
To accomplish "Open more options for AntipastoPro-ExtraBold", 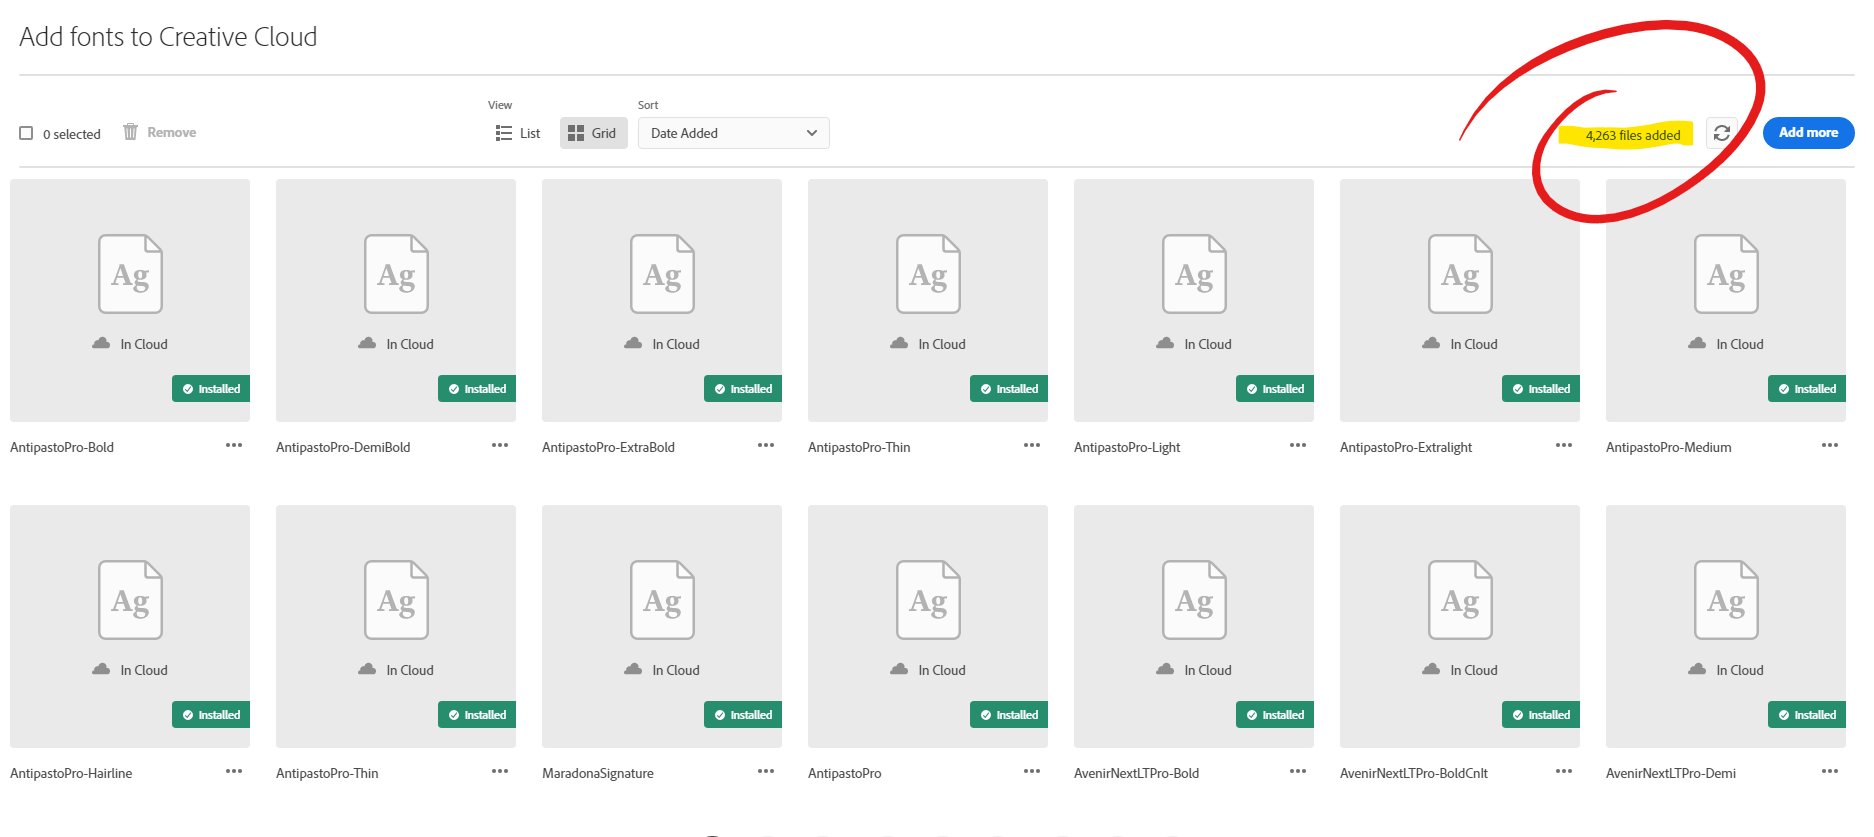I will click(766, 445).
